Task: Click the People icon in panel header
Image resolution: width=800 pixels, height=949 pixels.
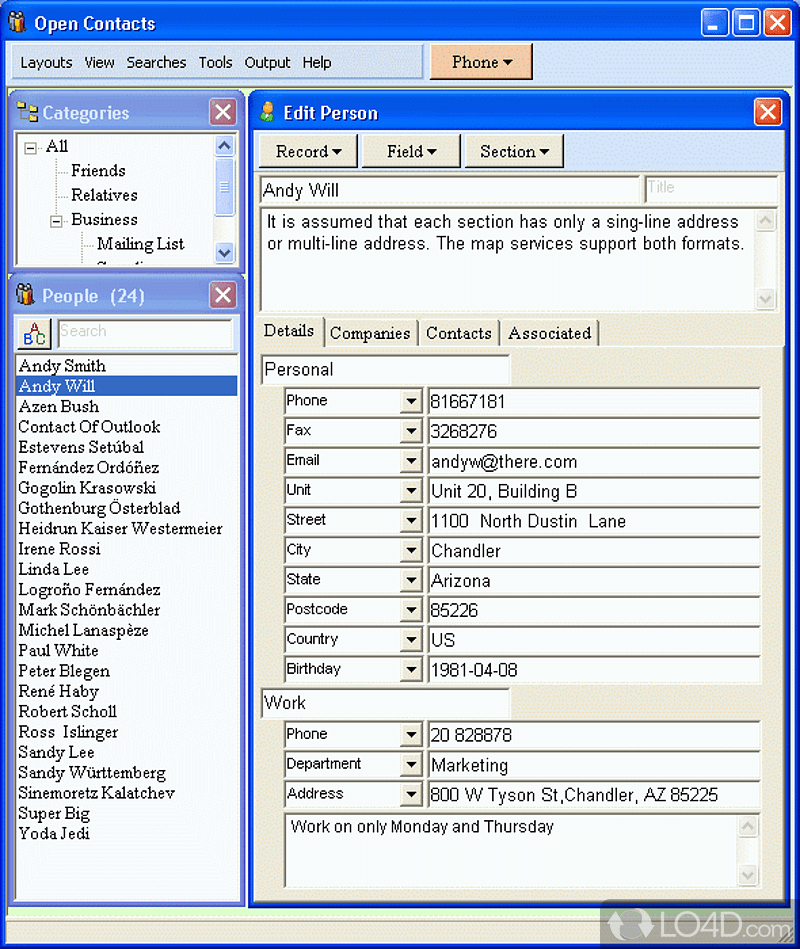Action: 25,295
